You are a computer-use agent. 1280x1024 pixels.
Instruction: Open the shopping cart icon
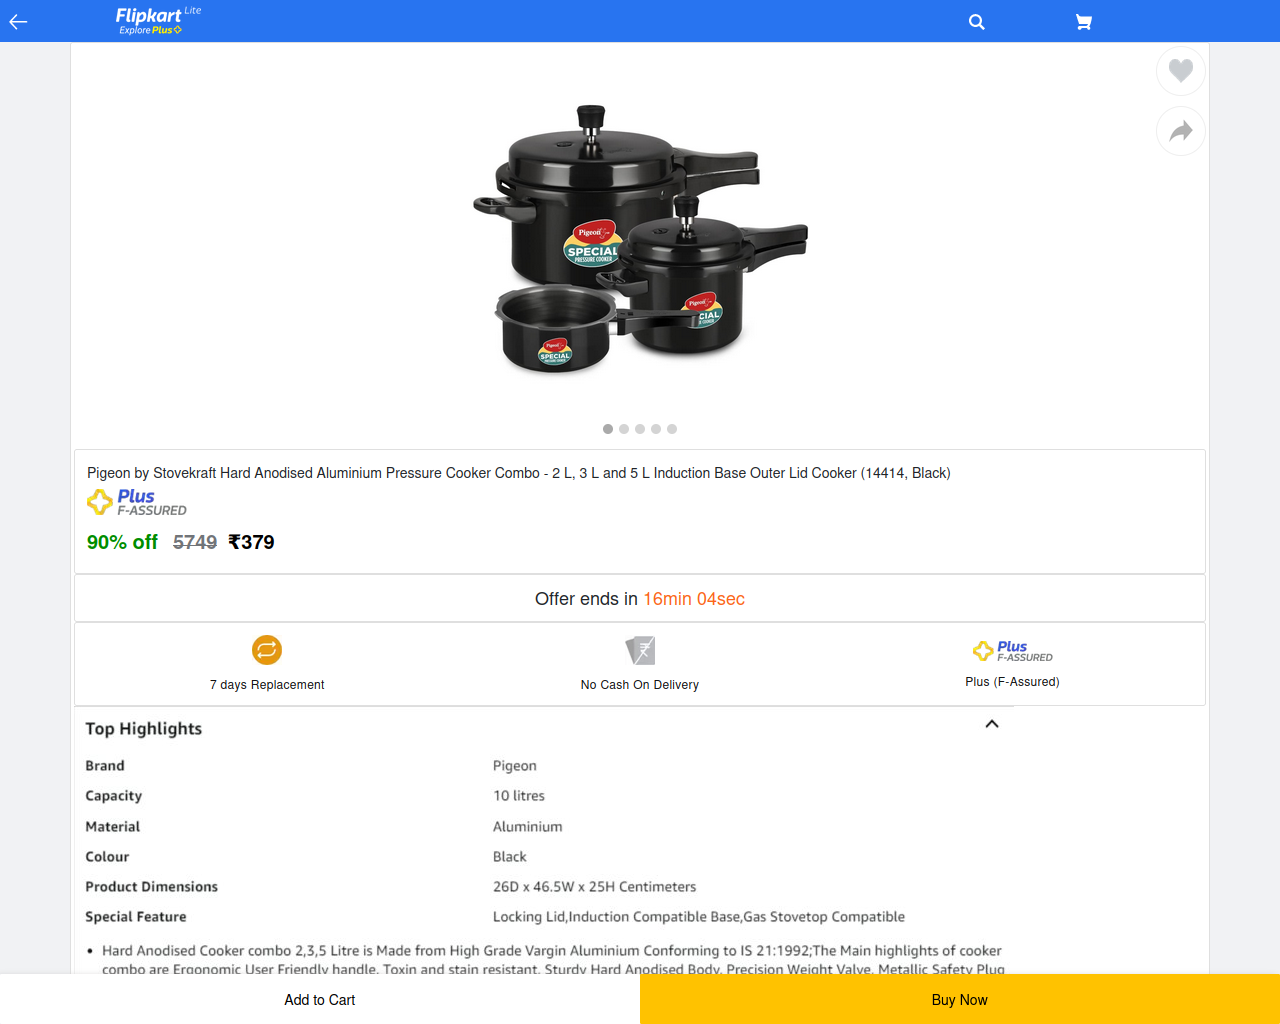(1083, 22)
